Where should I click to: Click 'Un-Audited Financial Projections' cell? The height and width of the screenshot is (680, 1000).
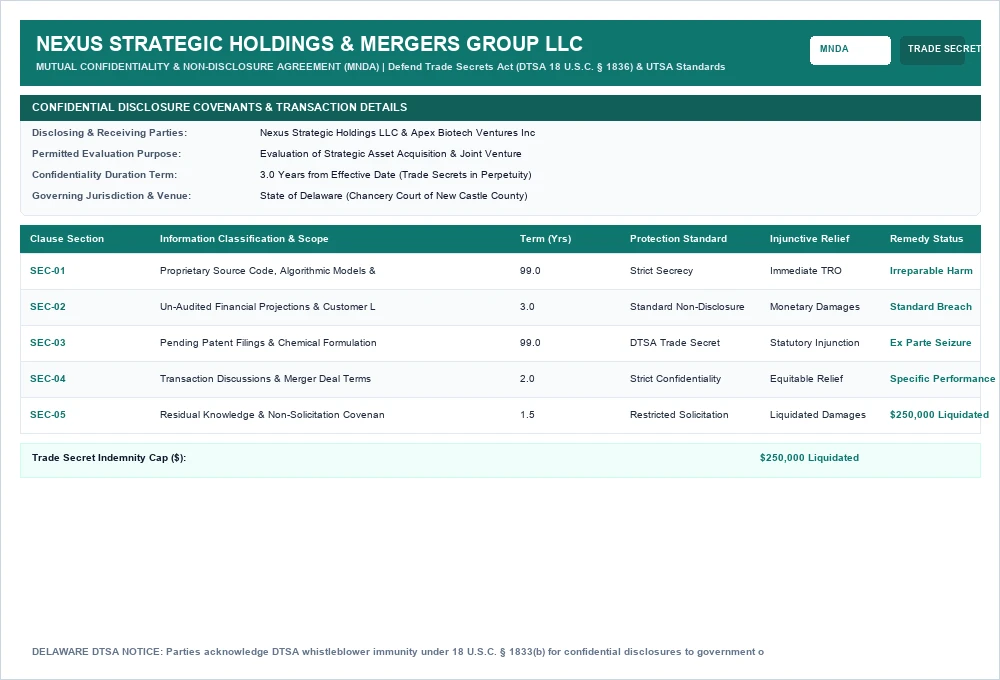point(268,307)
